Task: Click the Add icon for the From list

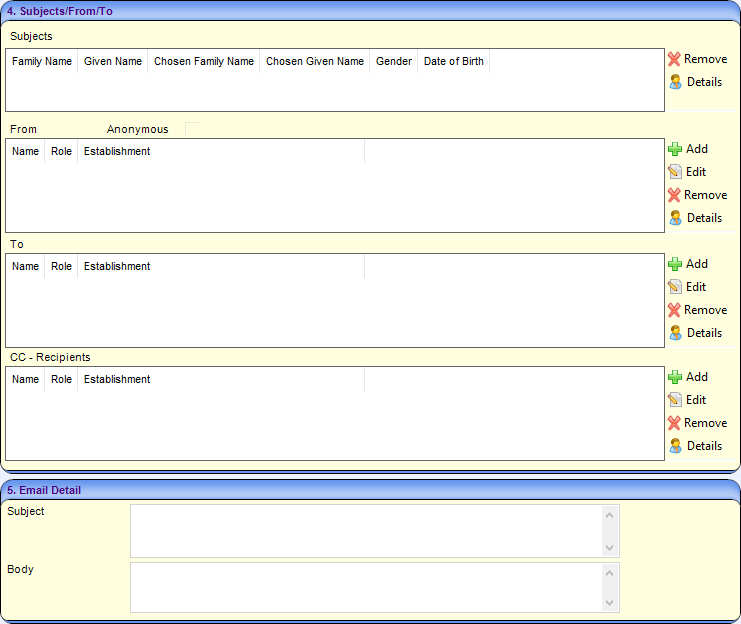Action: tap(675, 149)
